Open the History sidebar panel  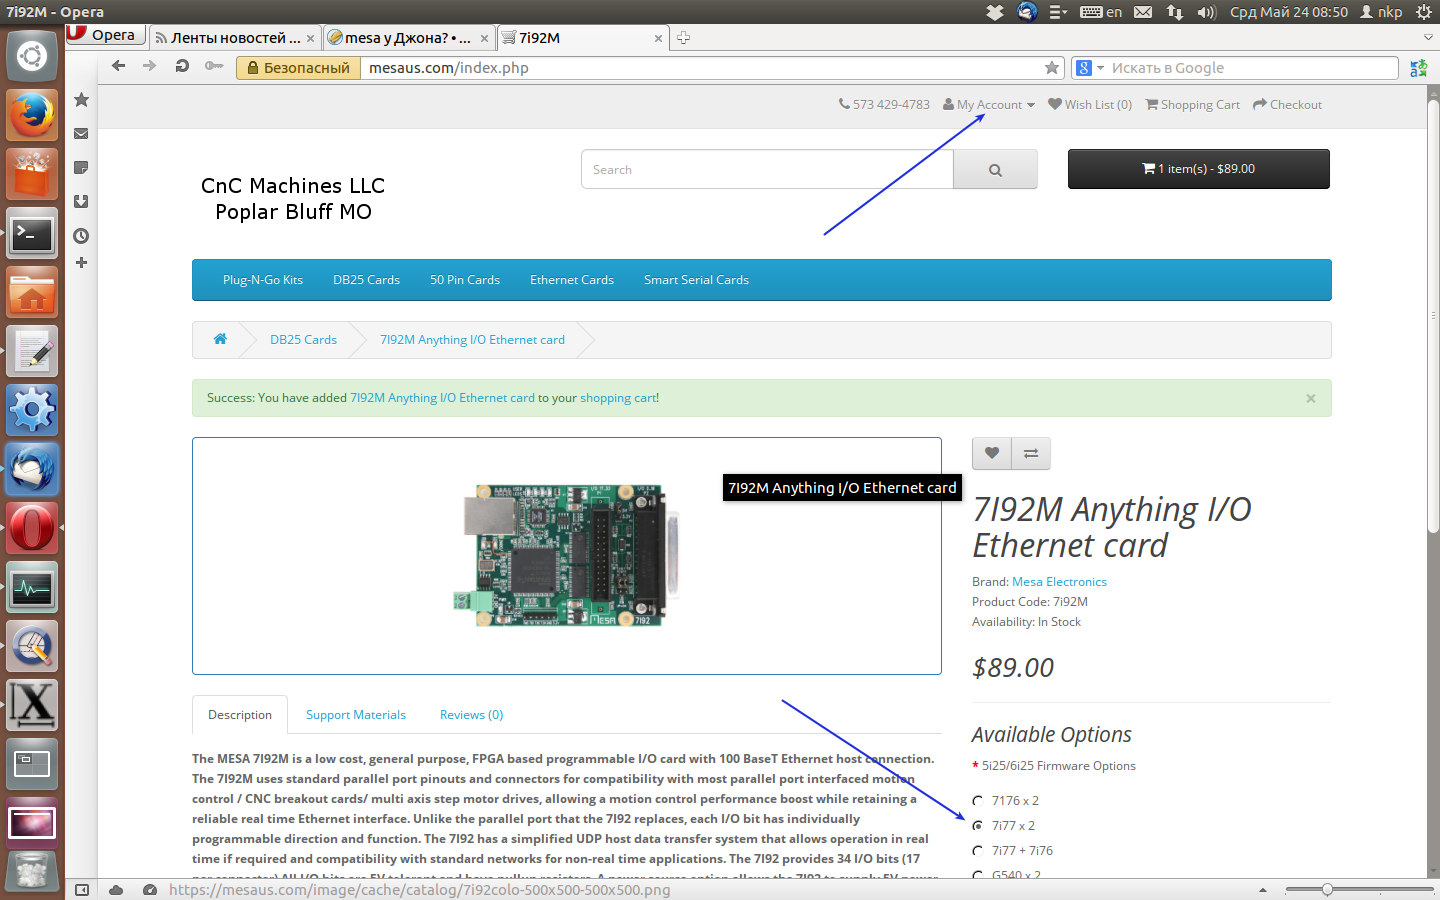(x=82, y=236)
